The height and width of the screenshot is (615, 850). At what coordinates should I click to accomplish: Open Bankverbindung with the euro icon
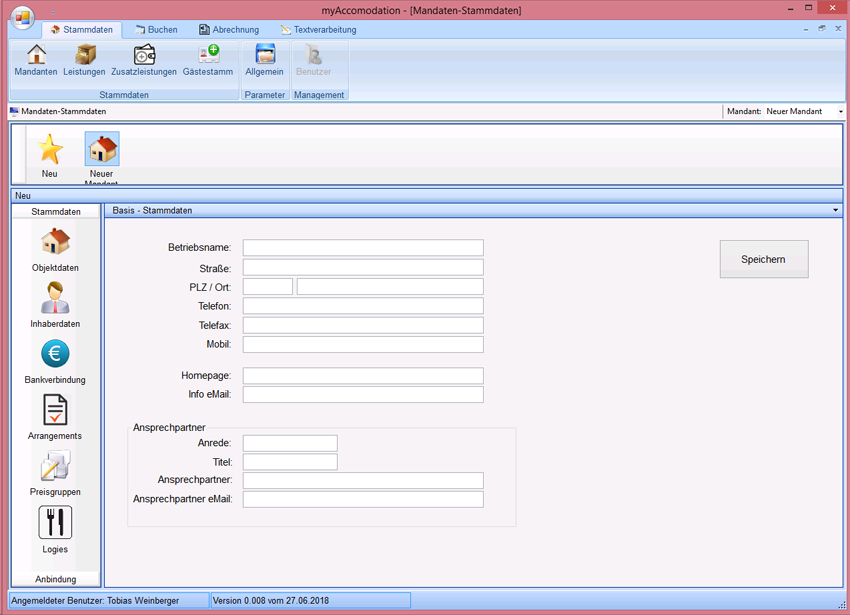[55, 361]
